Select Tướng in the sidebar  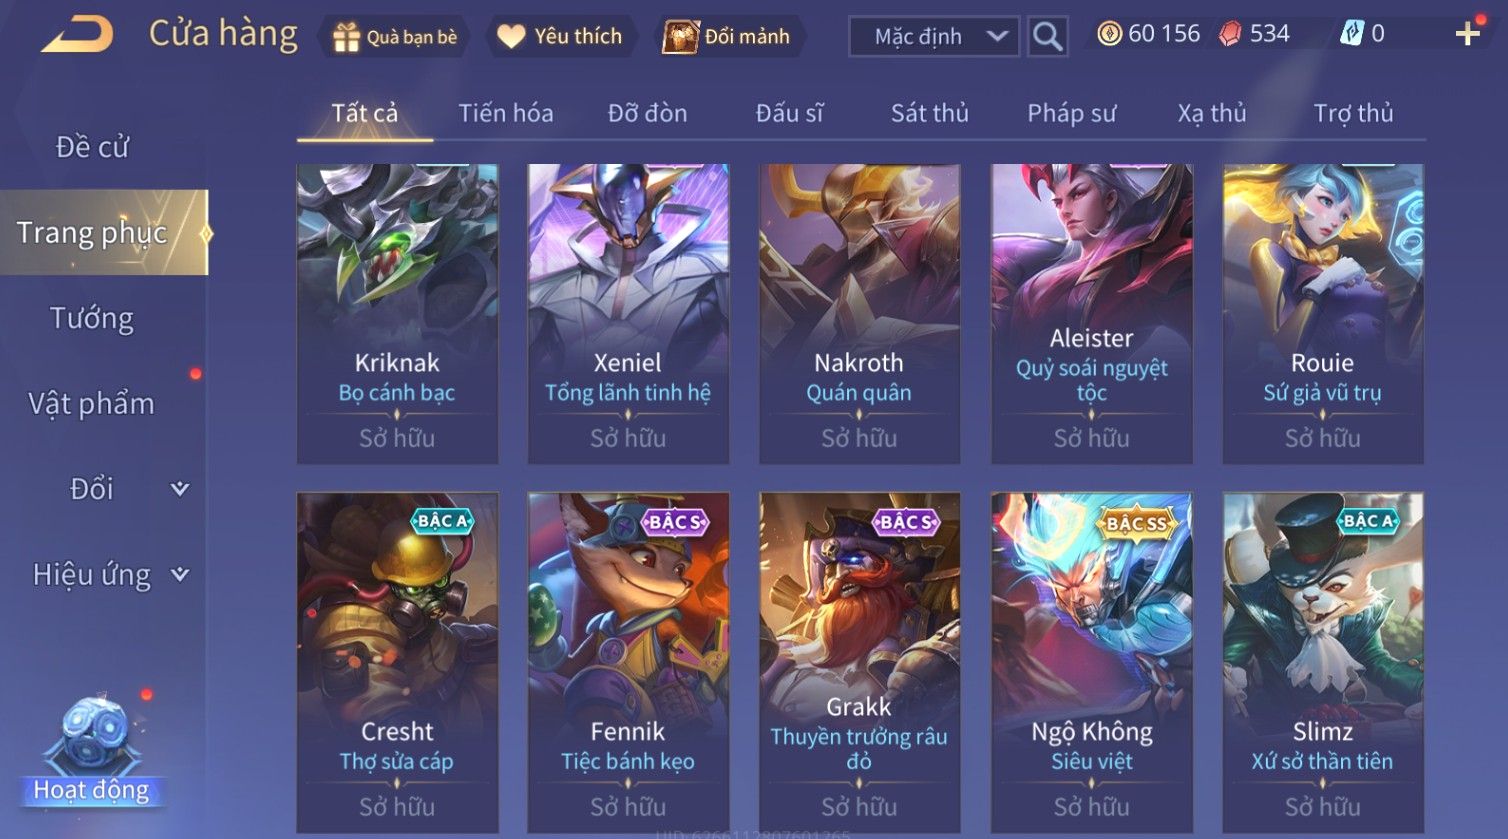pos(92,318)
